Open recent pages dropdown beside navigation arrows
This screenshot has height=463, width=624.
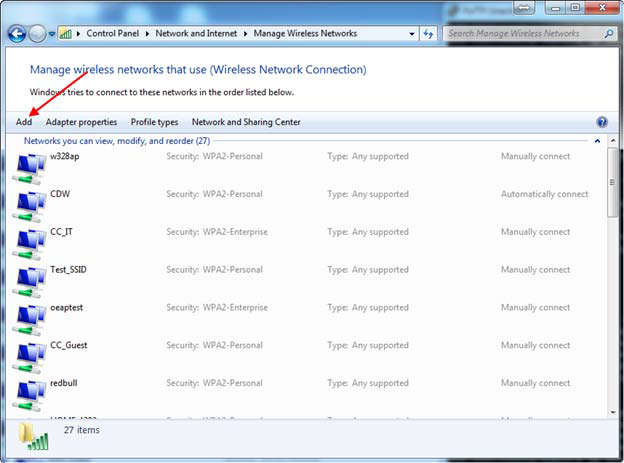point(52,34)
